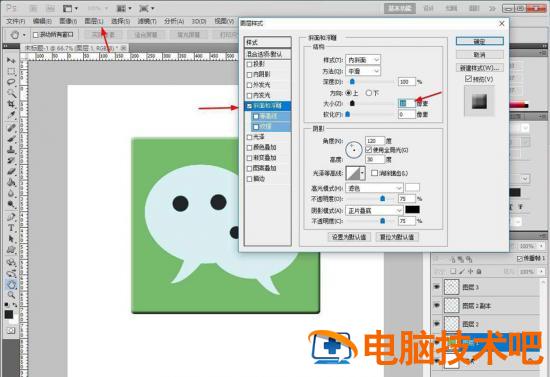
Task: Select the Horizontal Type tool
Action: 11,228
